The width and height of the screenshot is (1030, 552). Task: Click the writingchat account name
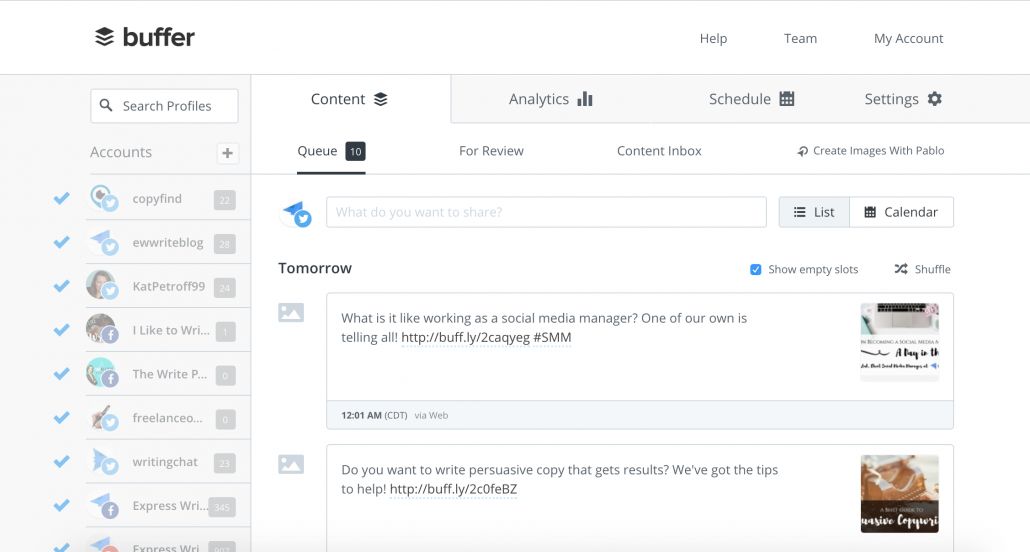tap(165, 462)
